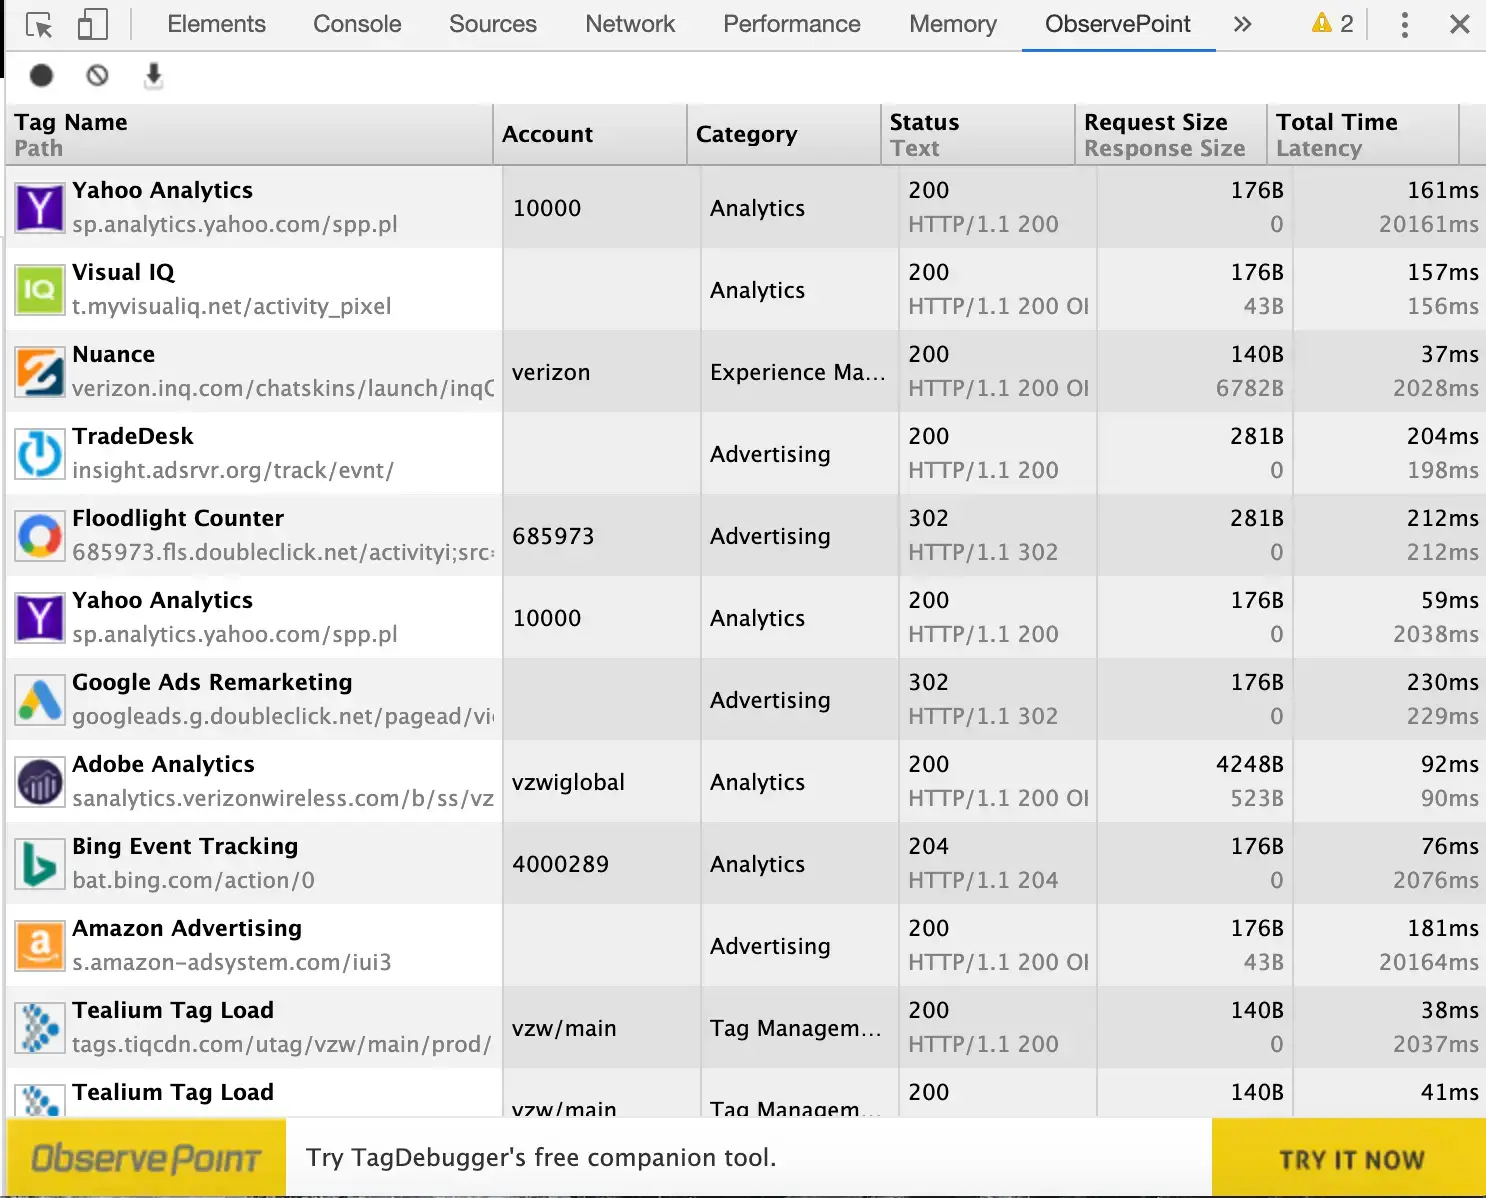Image resolution: width=1486 pixels, height=1198 pixels.
Task: Click the clear log icon
Action: [x=97, y=75]
